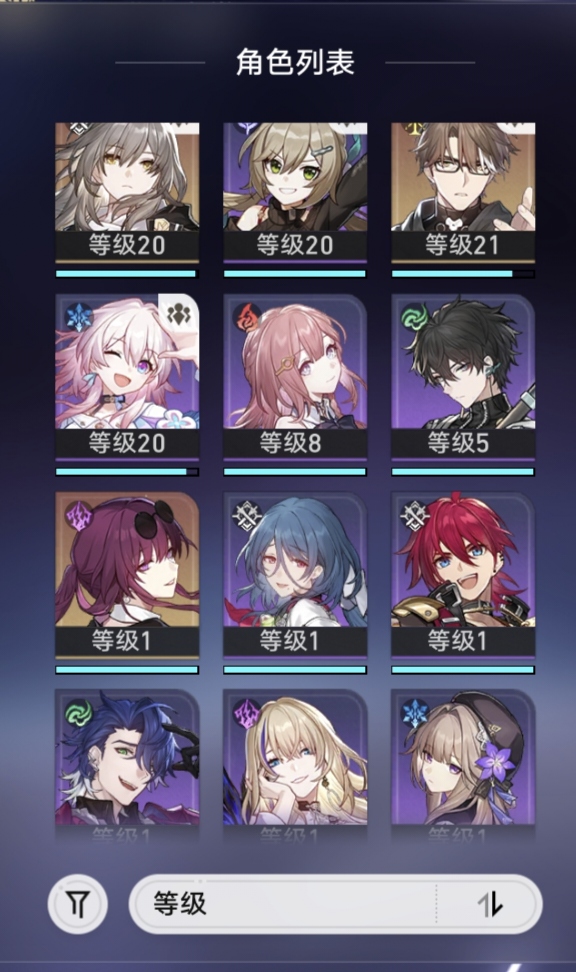Select the glasses-wearing level 21 character
This screenshot has height=972, width=576.
coord(463,192)
